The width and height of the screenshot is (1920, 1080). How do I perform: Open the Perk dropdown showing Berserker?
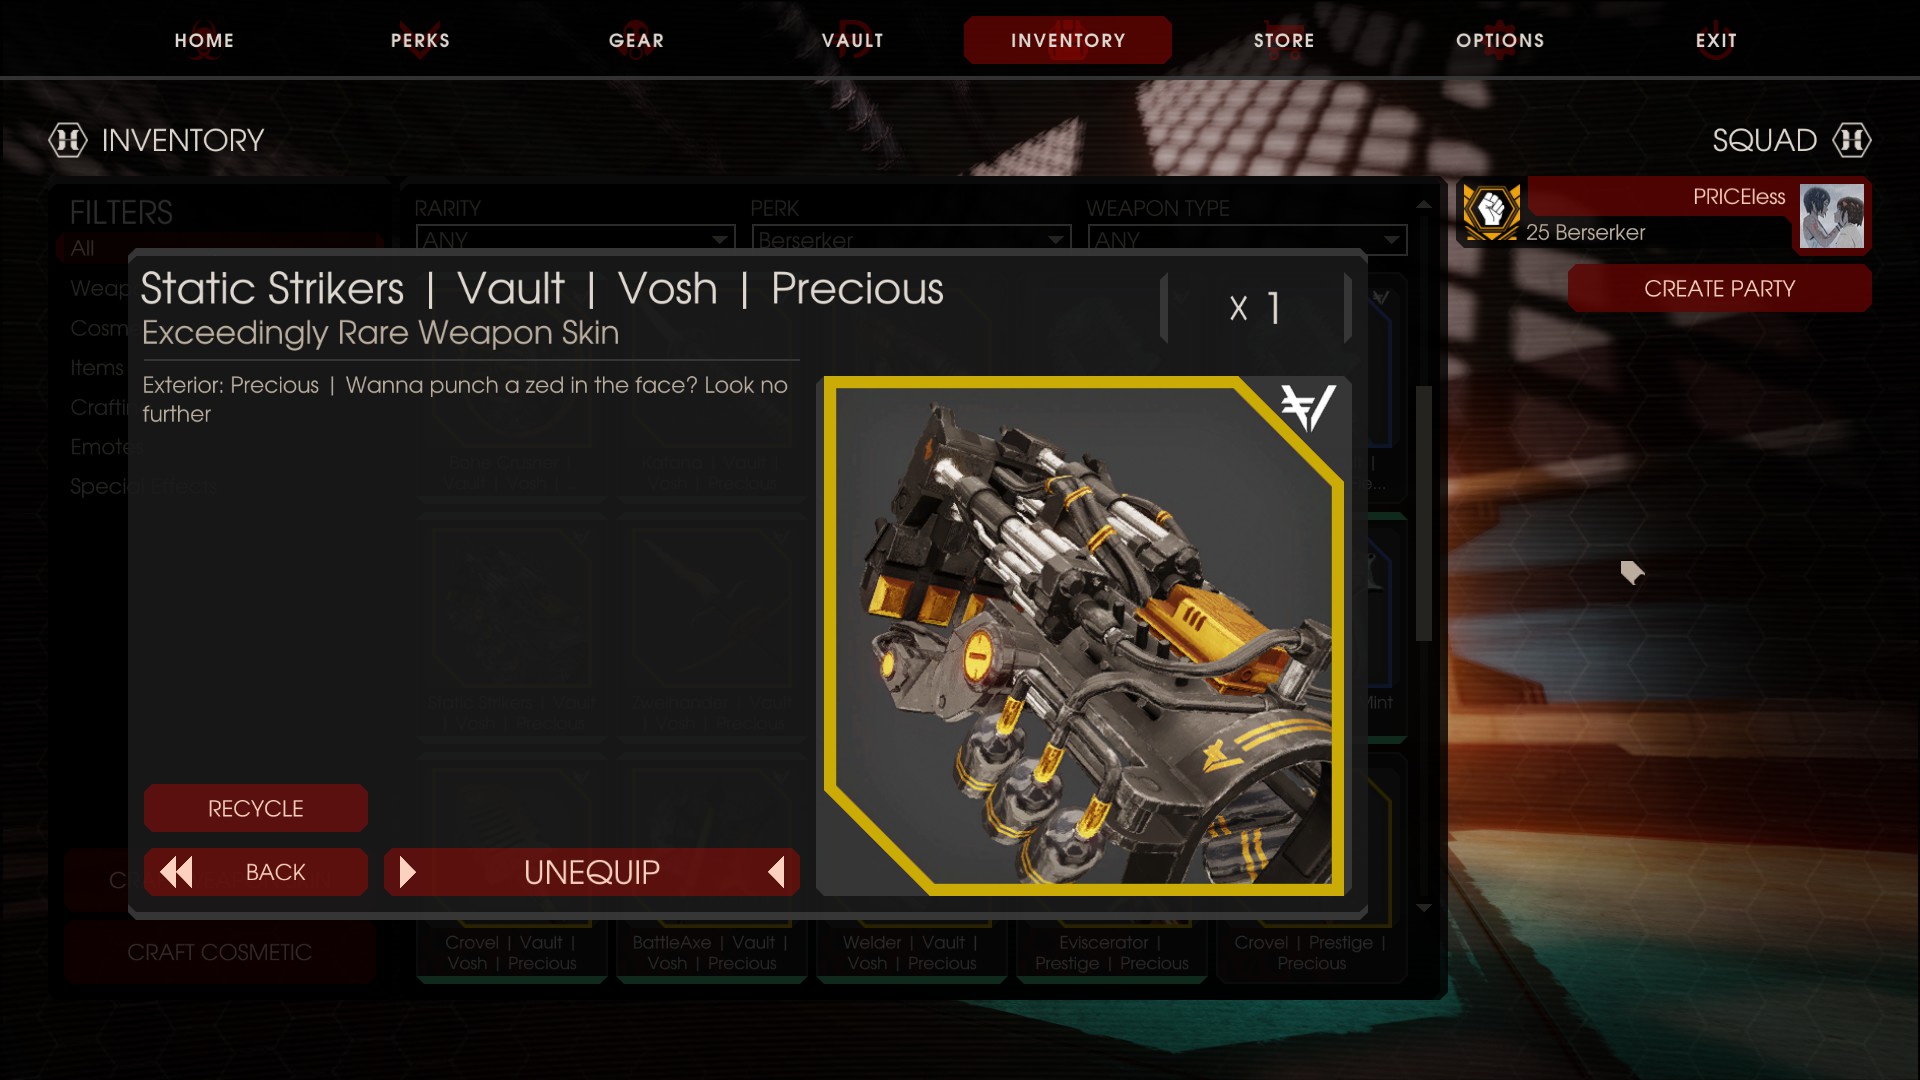pos(911,239)
